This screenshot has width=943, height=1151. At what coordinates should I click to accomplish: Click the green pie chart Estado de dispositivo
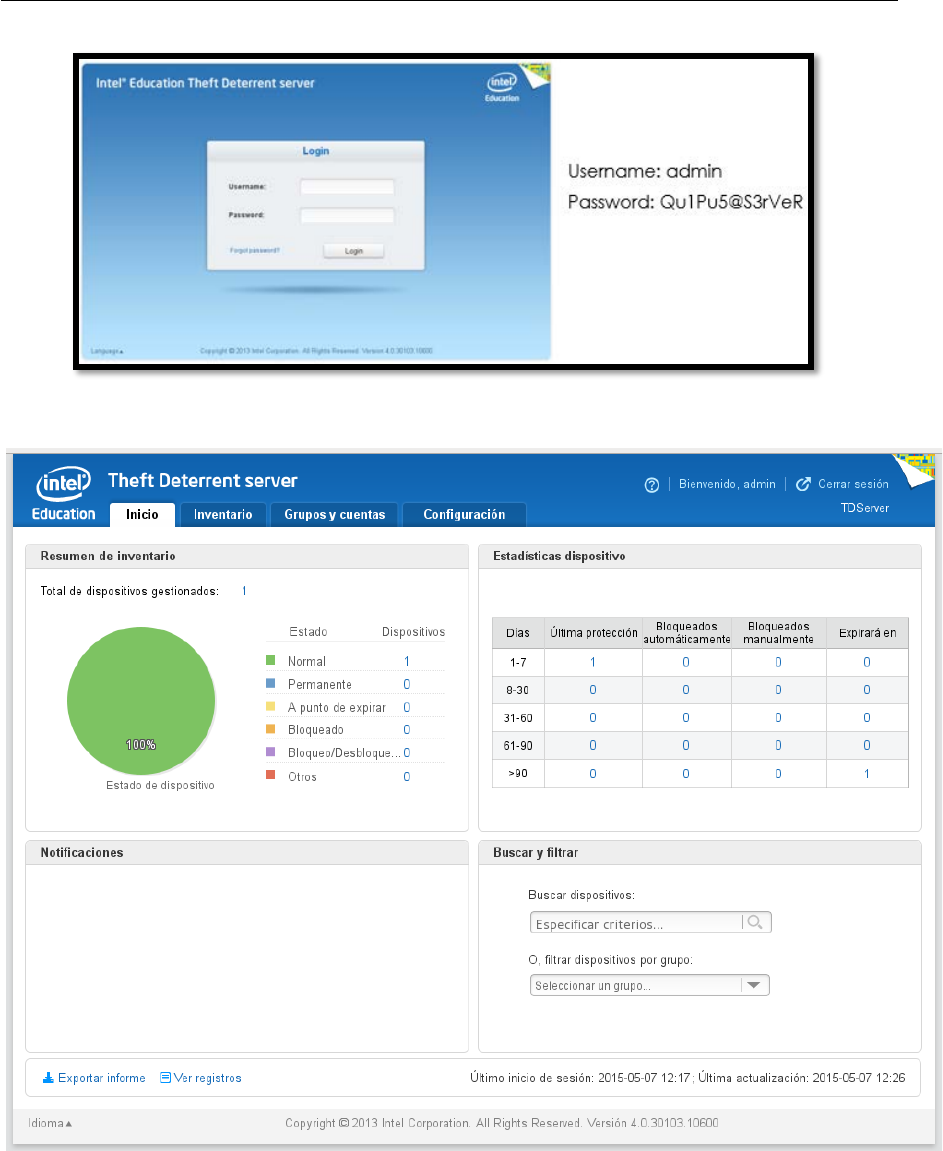141,700
